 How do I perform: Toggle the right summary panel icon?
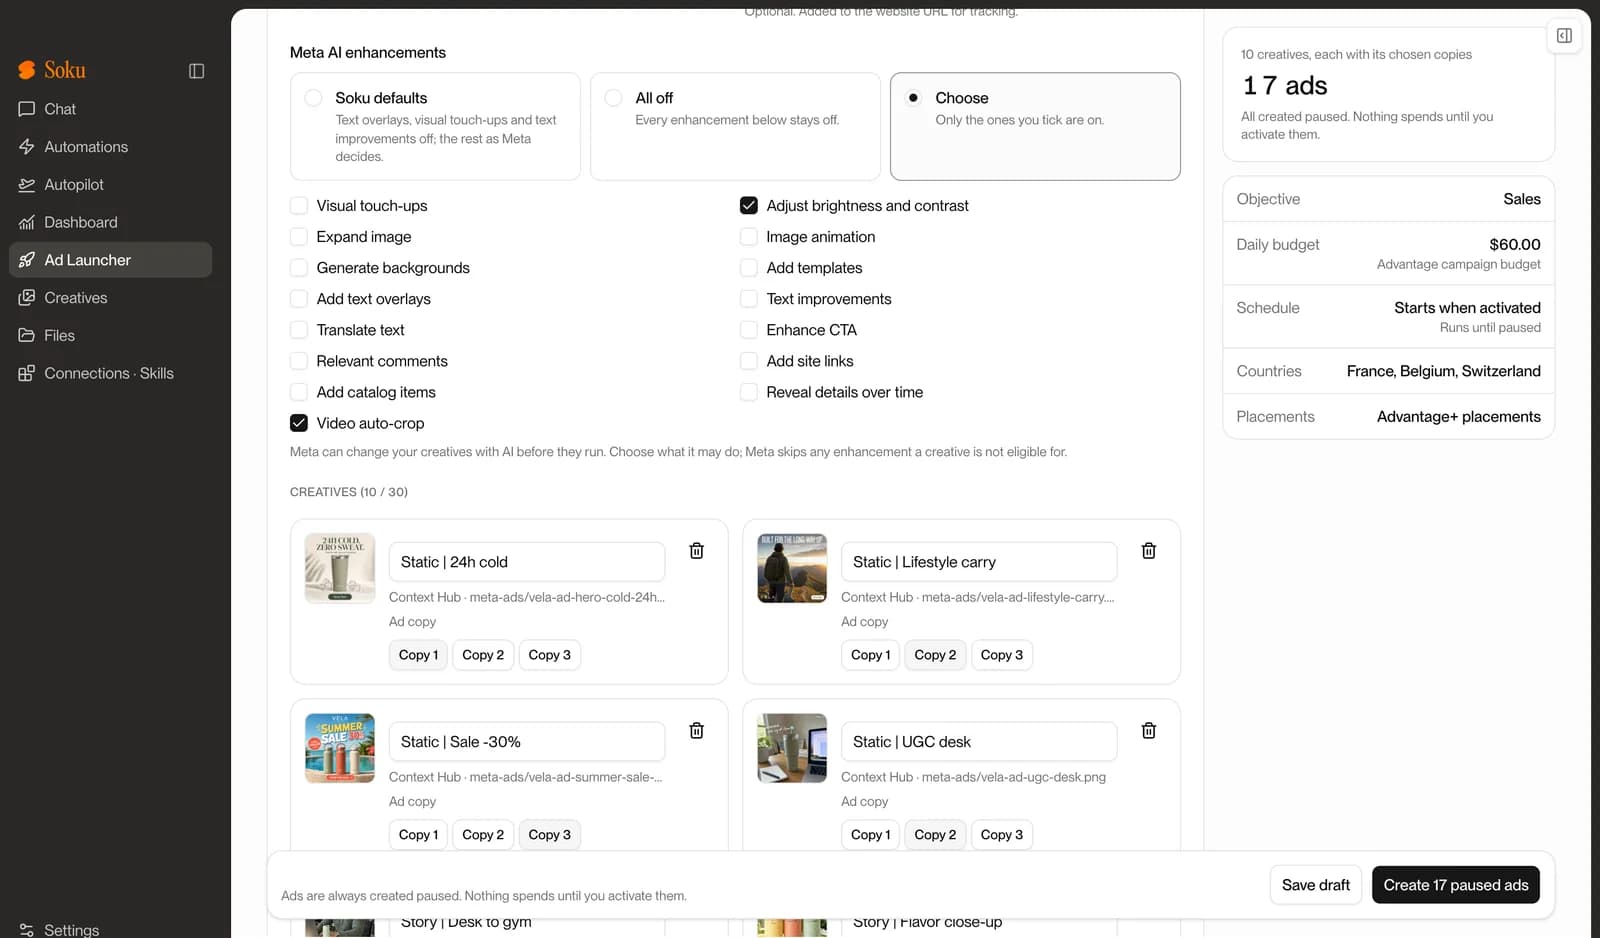click(1564, 36)
